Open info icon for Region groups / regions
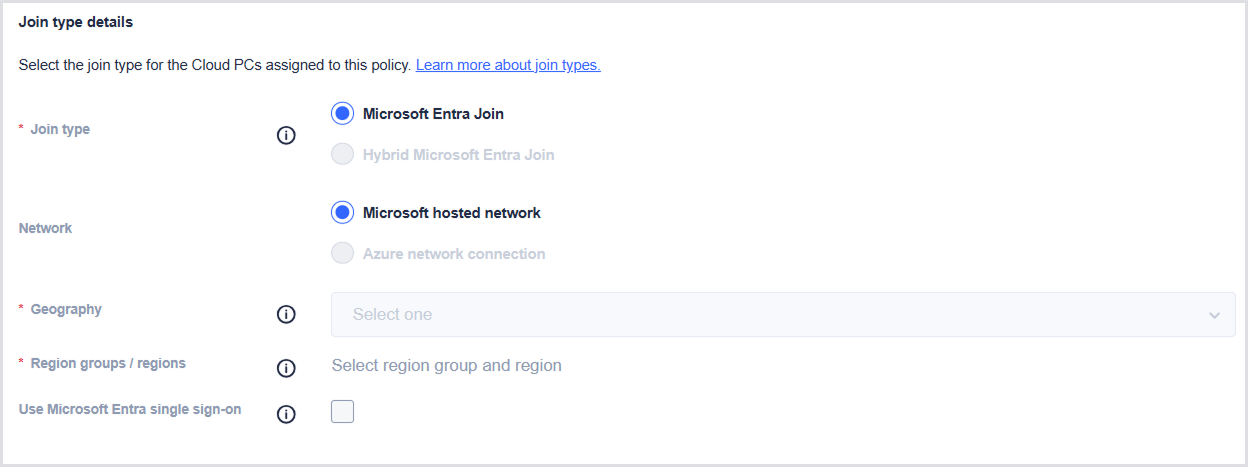This screenshot has width=1248, height=467. (x=286, y=368)
